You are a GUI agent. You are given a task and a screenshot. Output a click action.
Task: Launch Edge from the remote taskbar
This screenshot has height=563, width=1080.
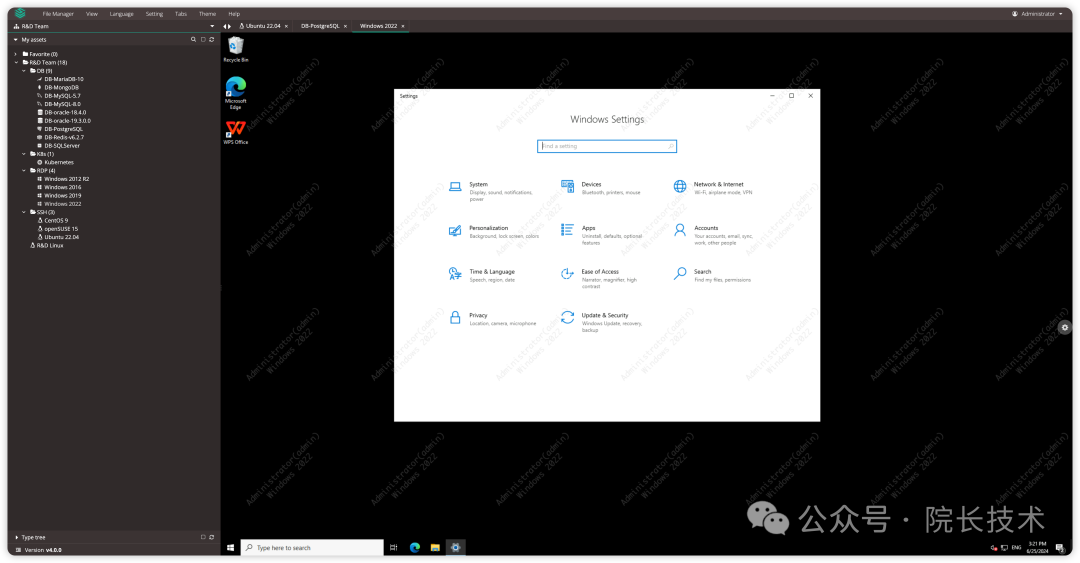415,548
